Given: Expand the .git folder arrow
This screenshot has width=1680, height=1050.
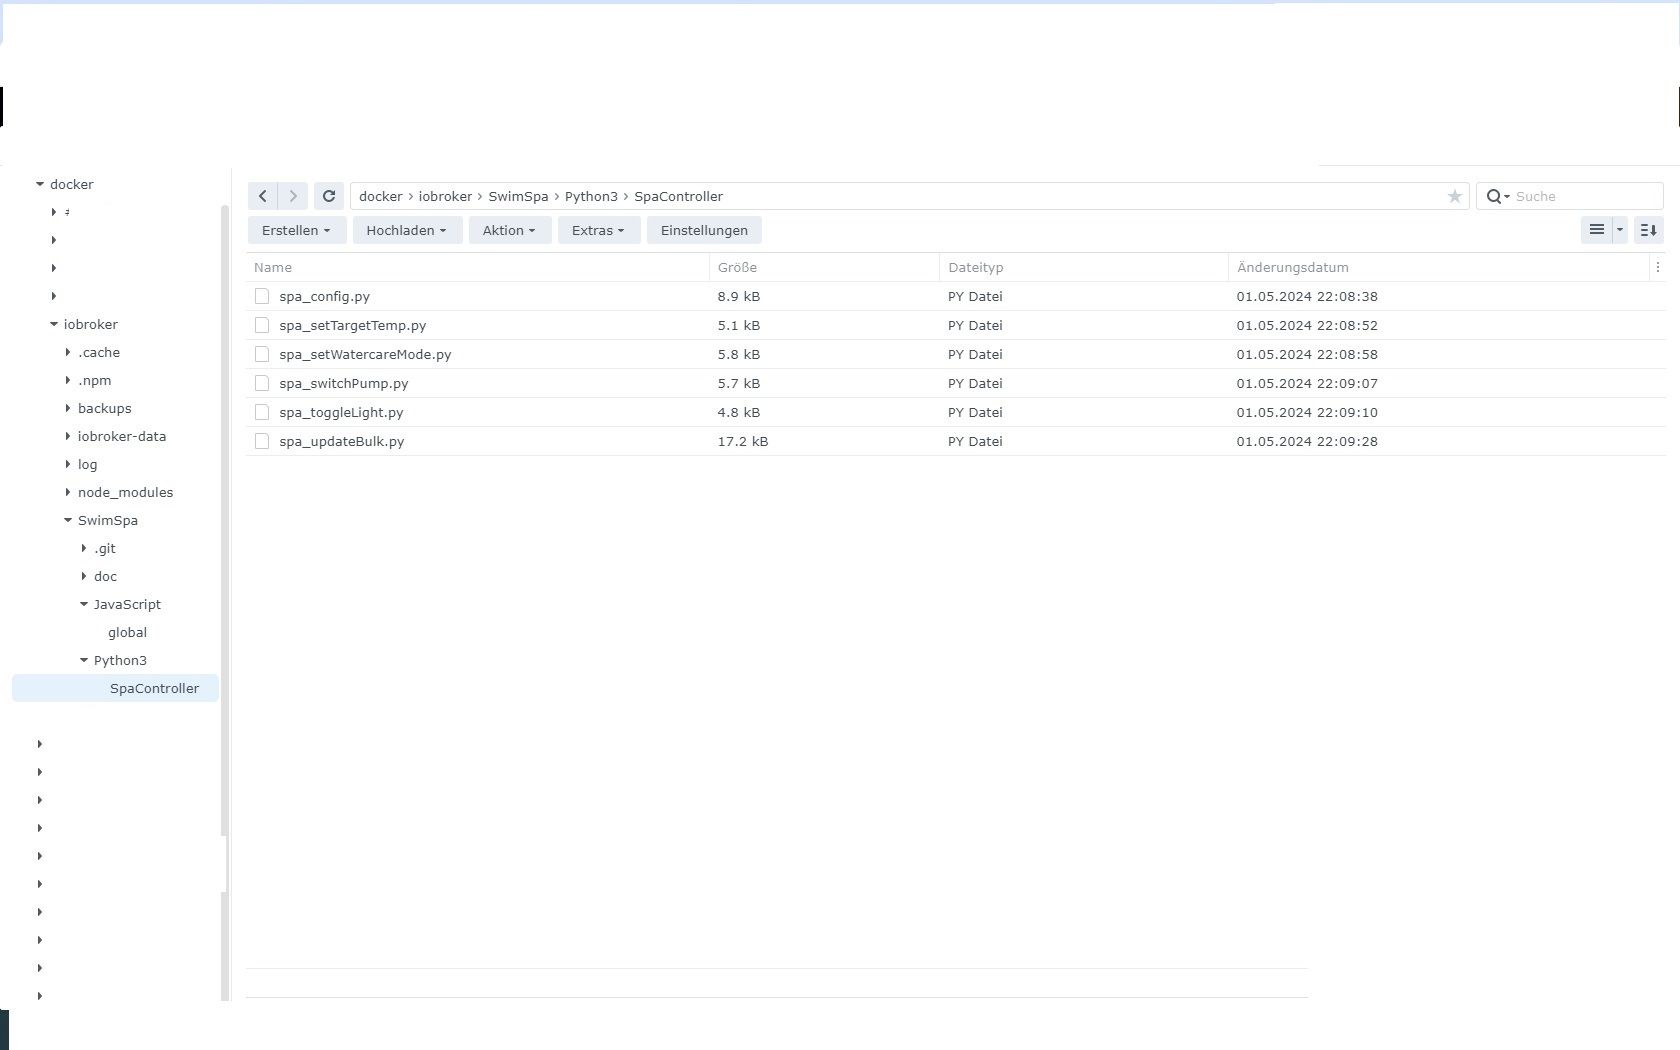Looking at the screenshot, I should 84,548.
